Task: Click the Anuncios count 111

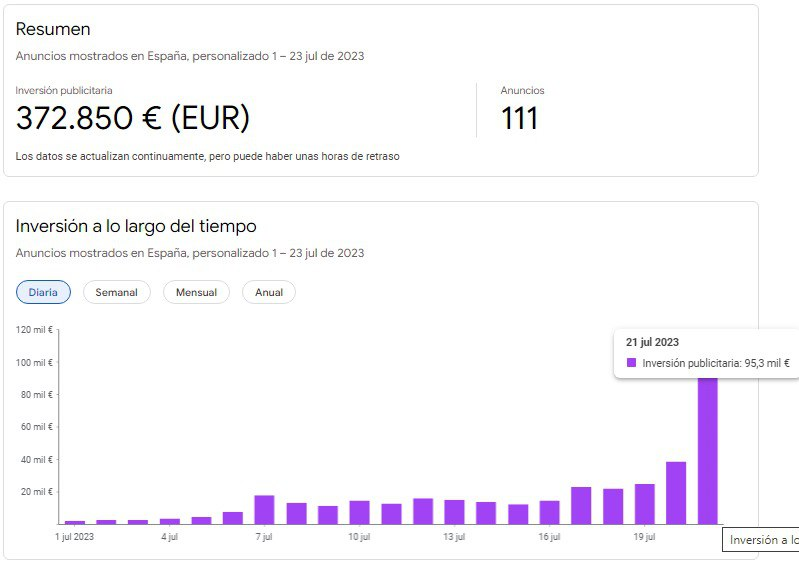Action: (519, 118)
